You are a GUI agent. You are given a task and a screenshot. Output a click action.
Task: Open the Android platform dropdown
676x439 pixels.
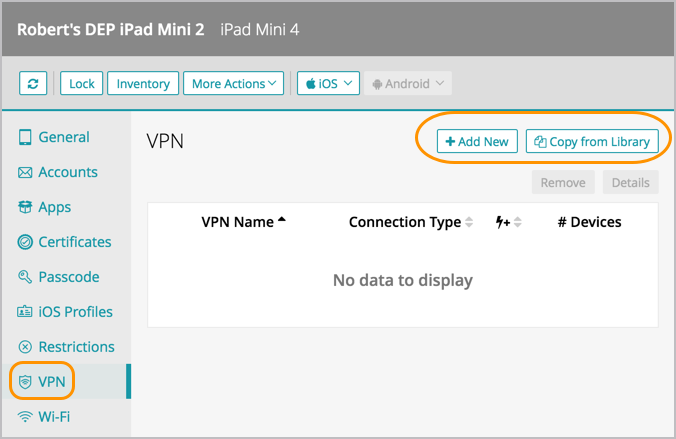408,84
